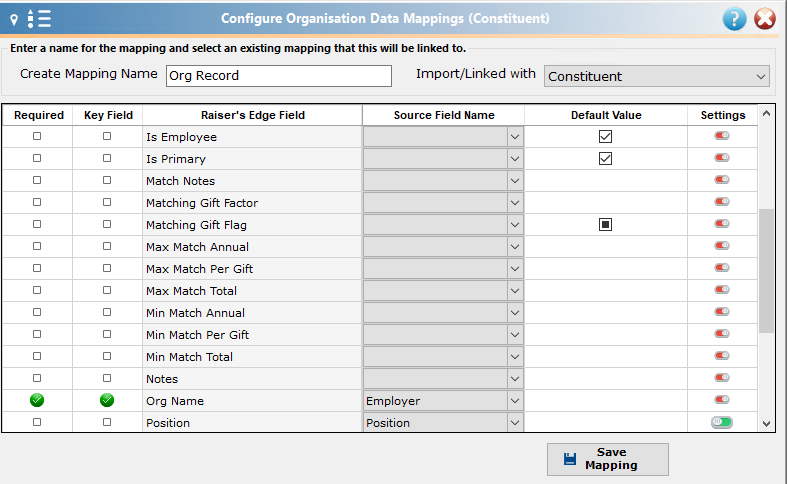Toggle the Is Employee settings switch
Screen dimensions: 788x484
(x=722, y=136)
